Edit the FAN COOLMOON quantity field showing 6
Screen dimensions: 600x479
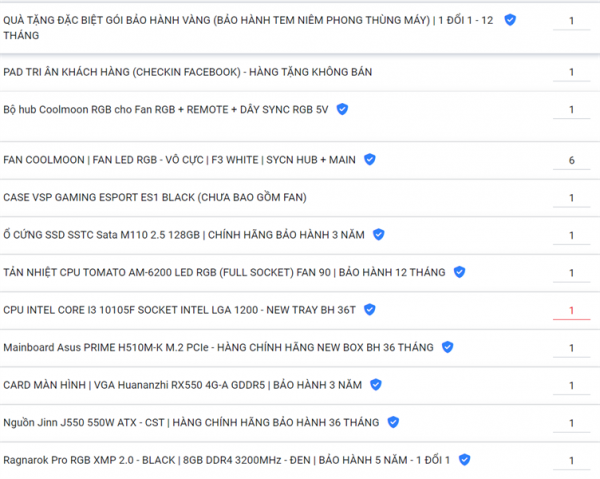pyautogui.click(x=571, y=160)
